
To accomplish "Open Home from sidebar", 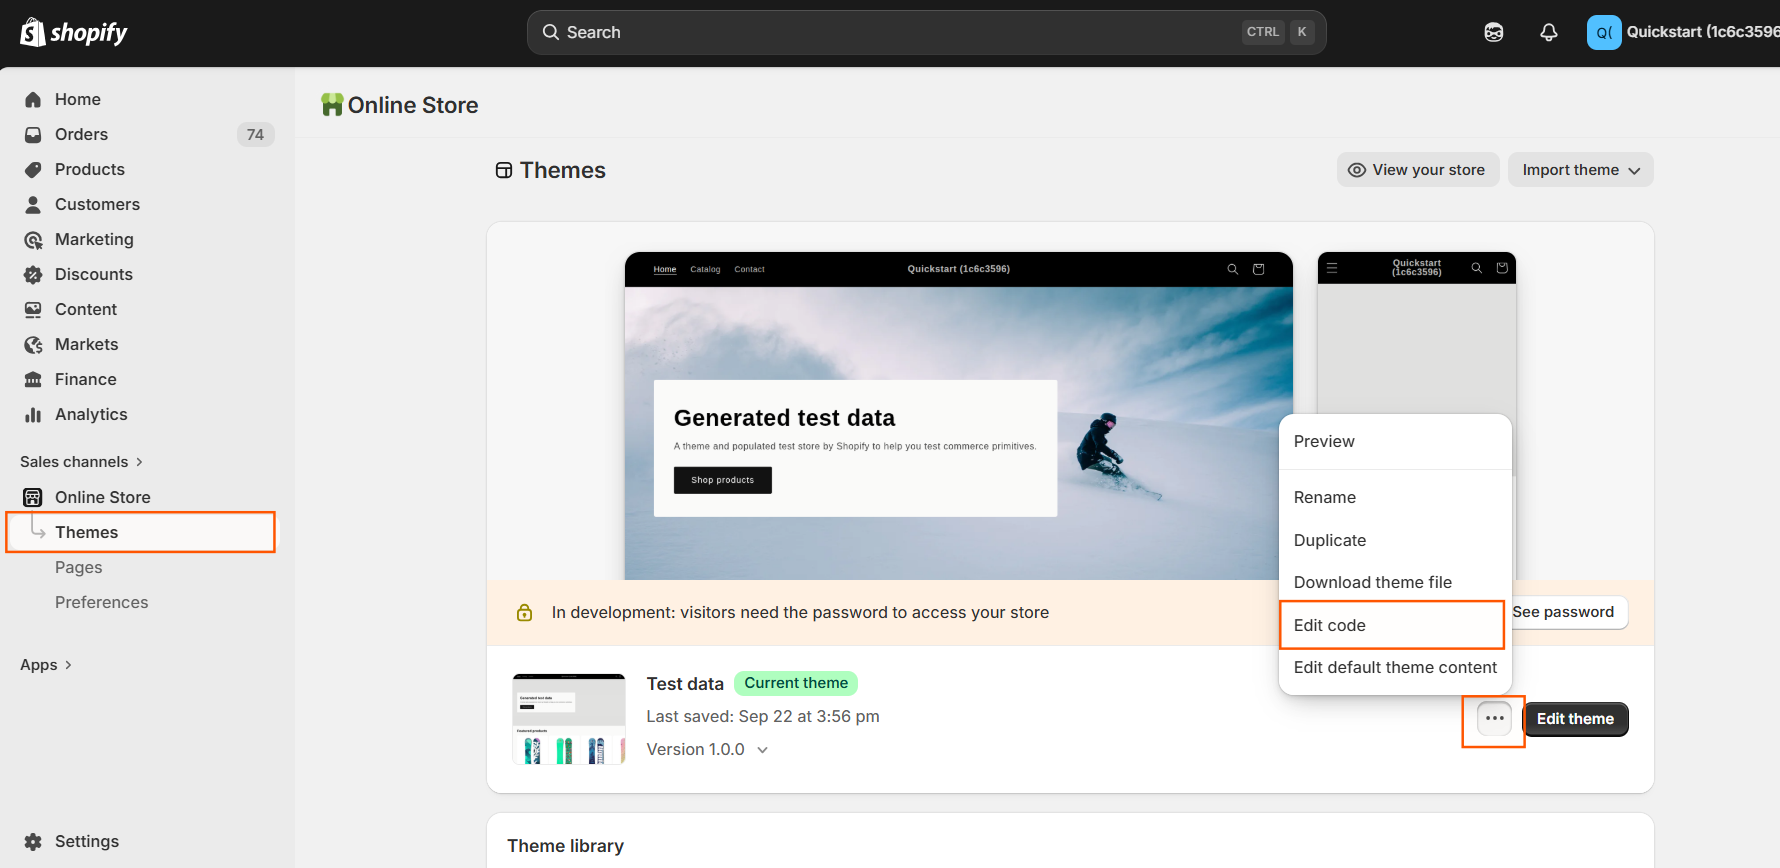I will [77, 99].
